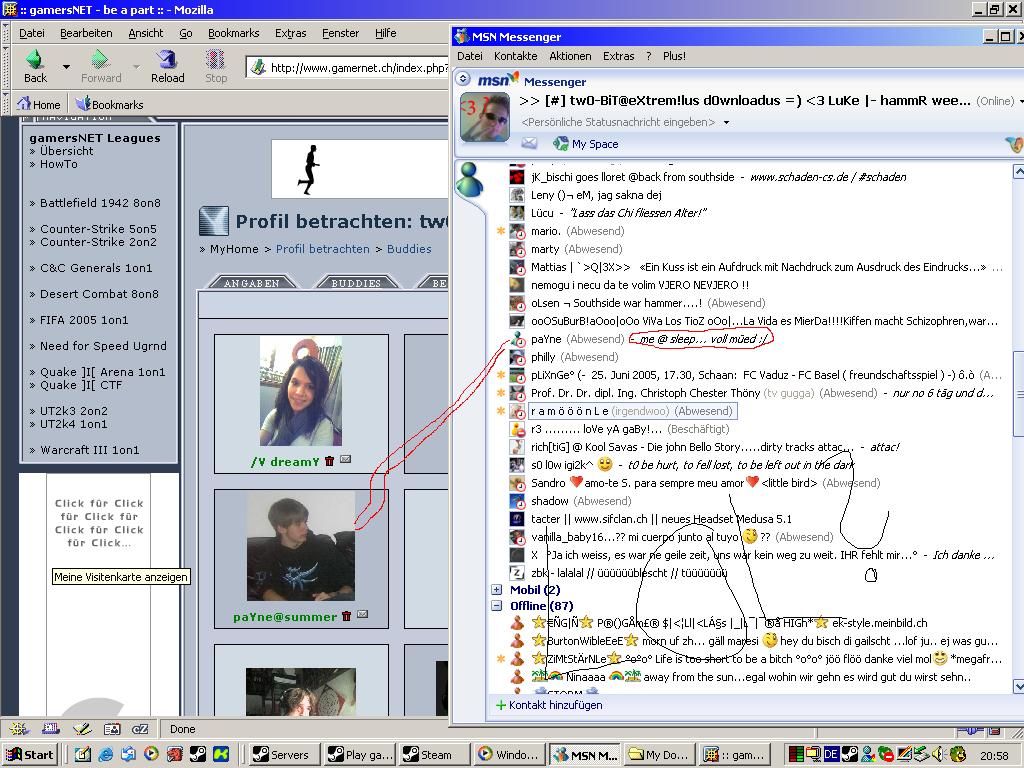Open the Forward button history dropdown arrow
This screenshot has width=1024, height=768.
click(x=136, y=67)
